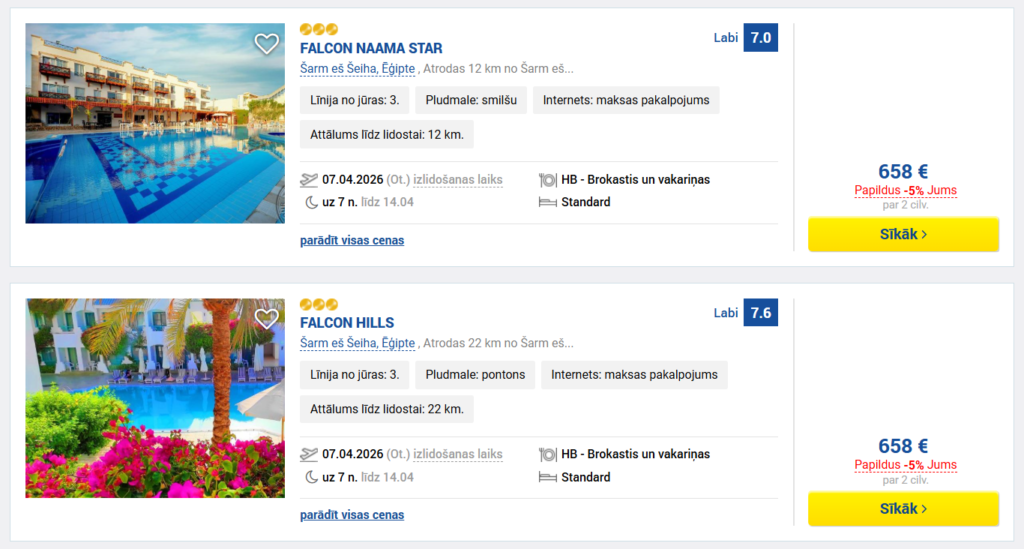
Task: Click the 7.6 rating badge
Action: (761, 313)
